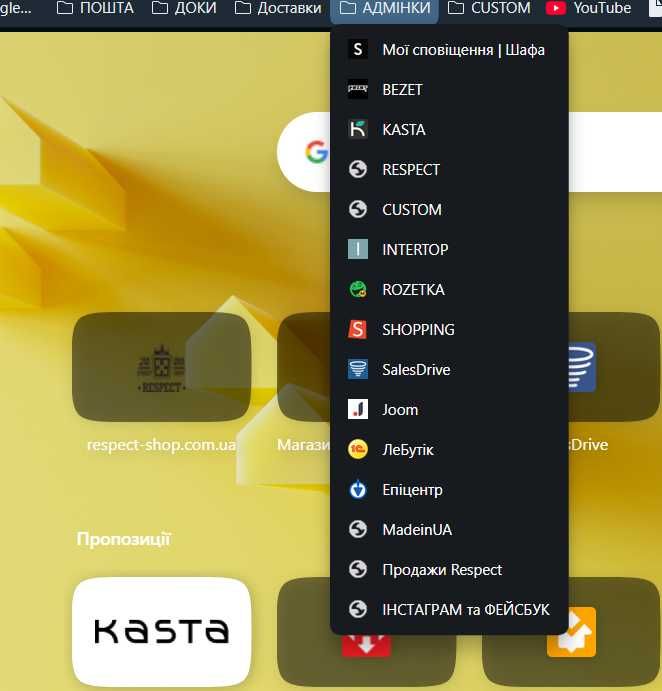Open the Kasta offer card
Viewport: 662px width, 691px height.
pos(161,631)
